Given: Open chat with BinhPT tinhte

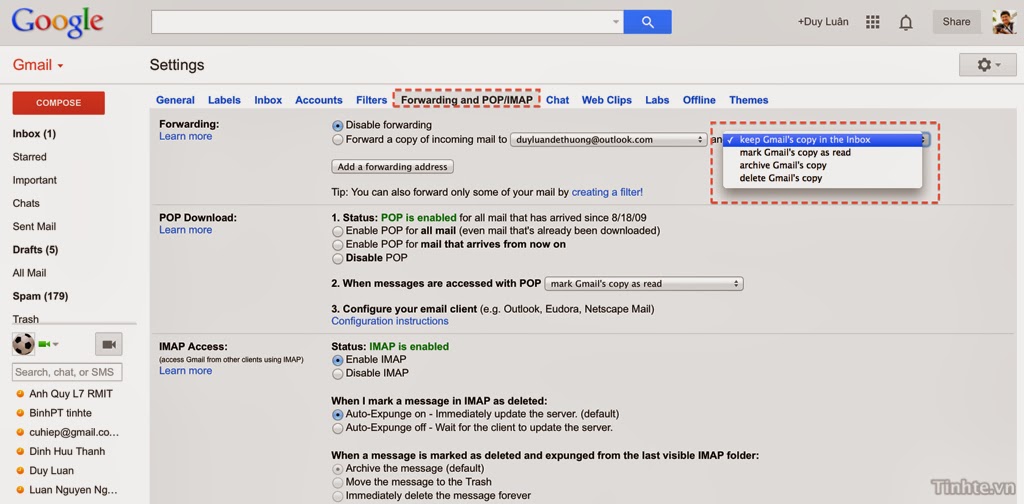Looking at the screenshot, I should 60,413.
